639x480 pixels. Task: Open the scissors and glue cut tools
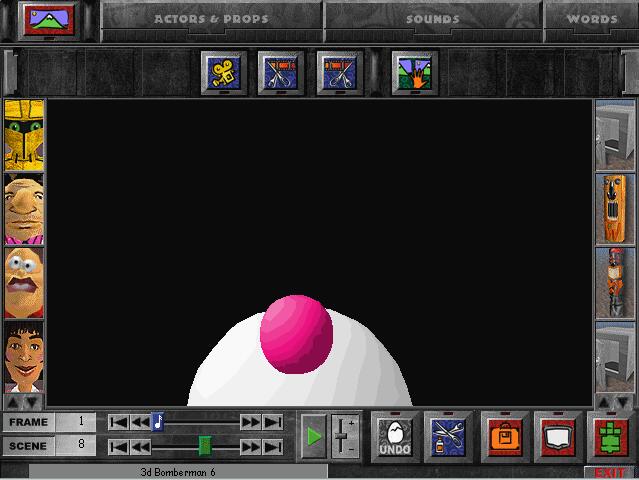448,437
